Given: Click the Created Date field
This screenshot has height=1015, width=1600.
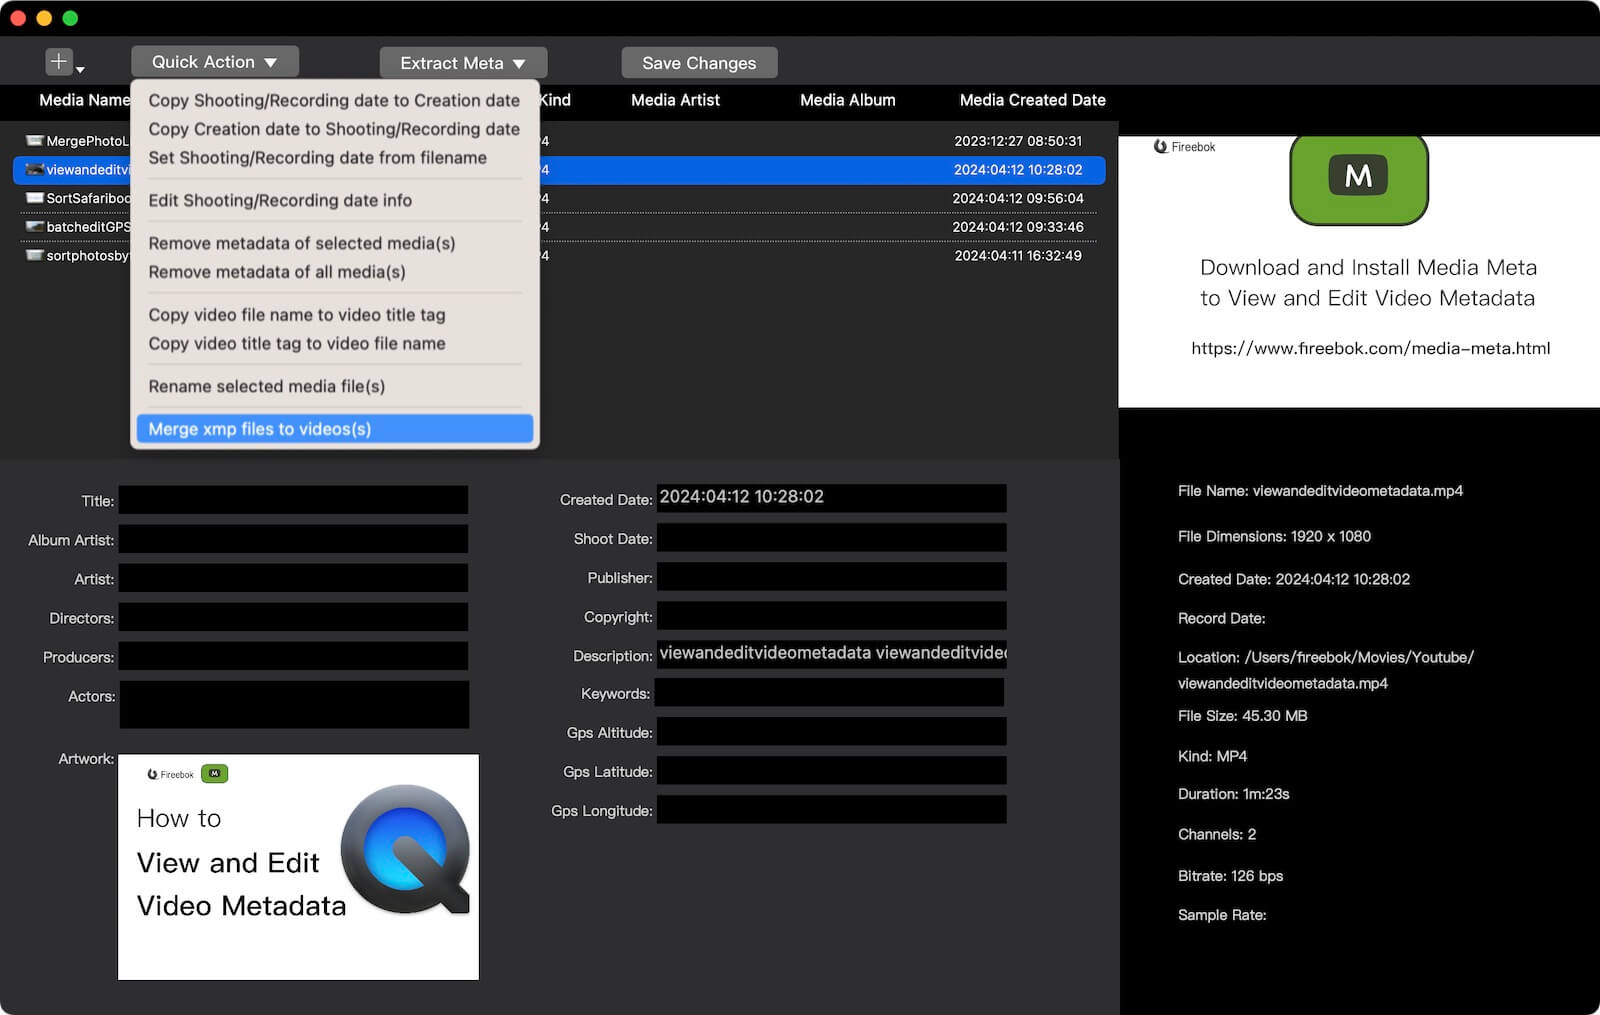Looking at the screenshot, I should [x=831, y=498].
